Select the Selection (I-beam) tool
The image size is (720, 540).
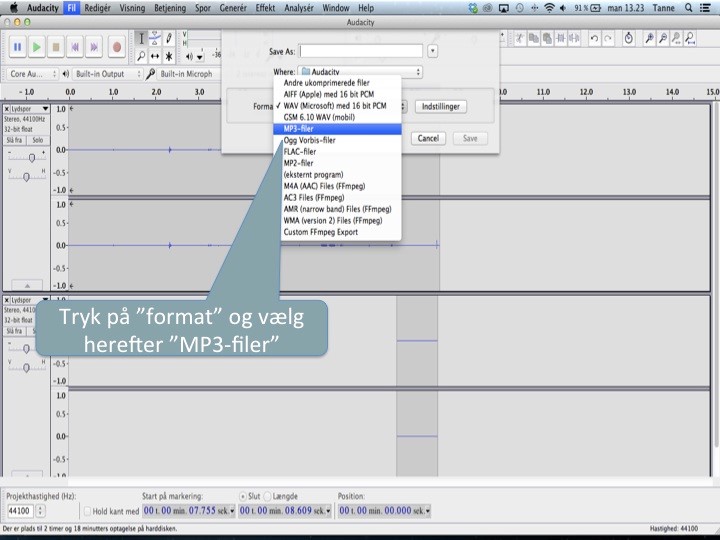[141, 39]
